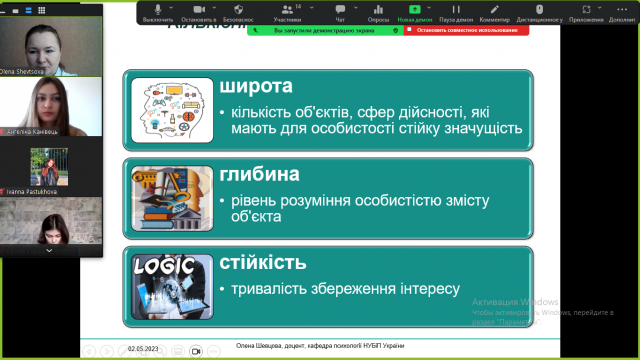Switch video panel to grid view
The image size is (640, 360).
pyautogui.click(x=42, y=11)
